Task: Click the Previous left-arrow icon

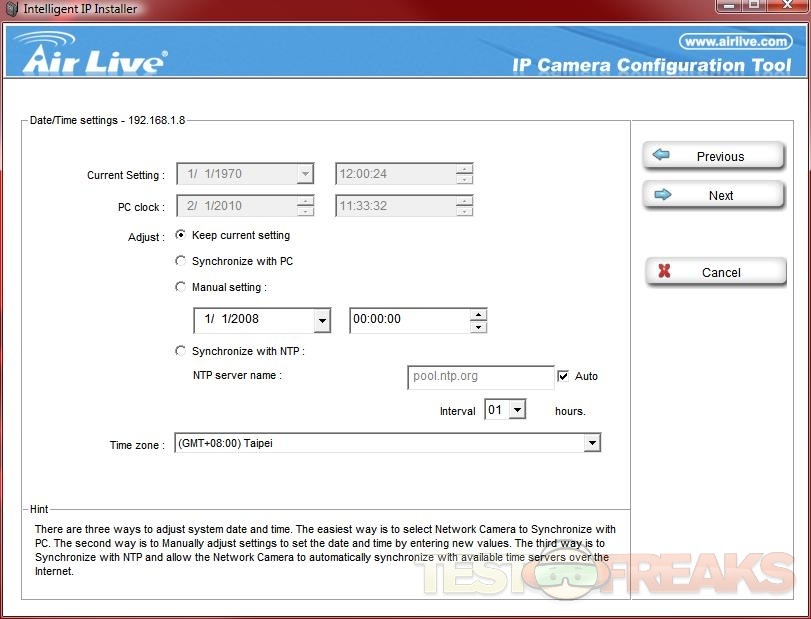Action: tap(661, 156)
